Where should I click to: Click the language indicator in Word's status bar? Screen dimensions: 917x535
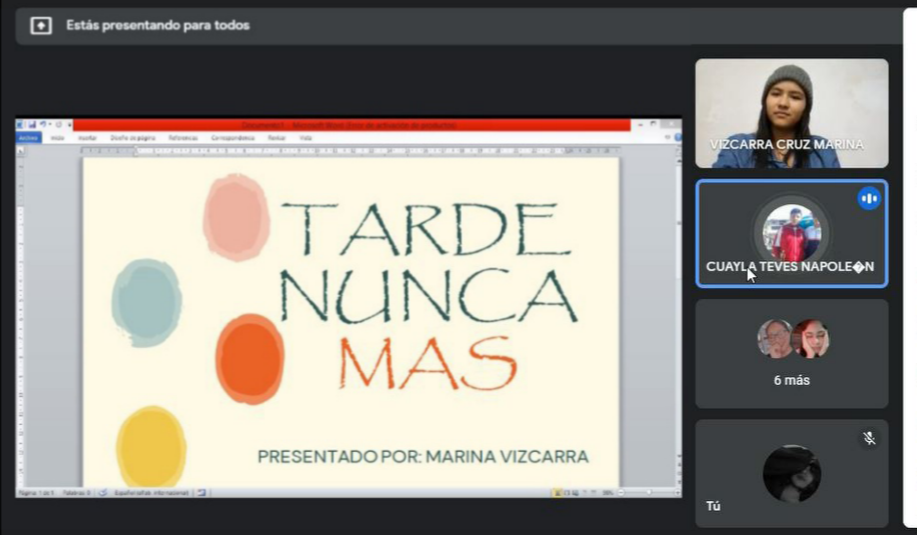pyautogui.click(x=150, y=493)
